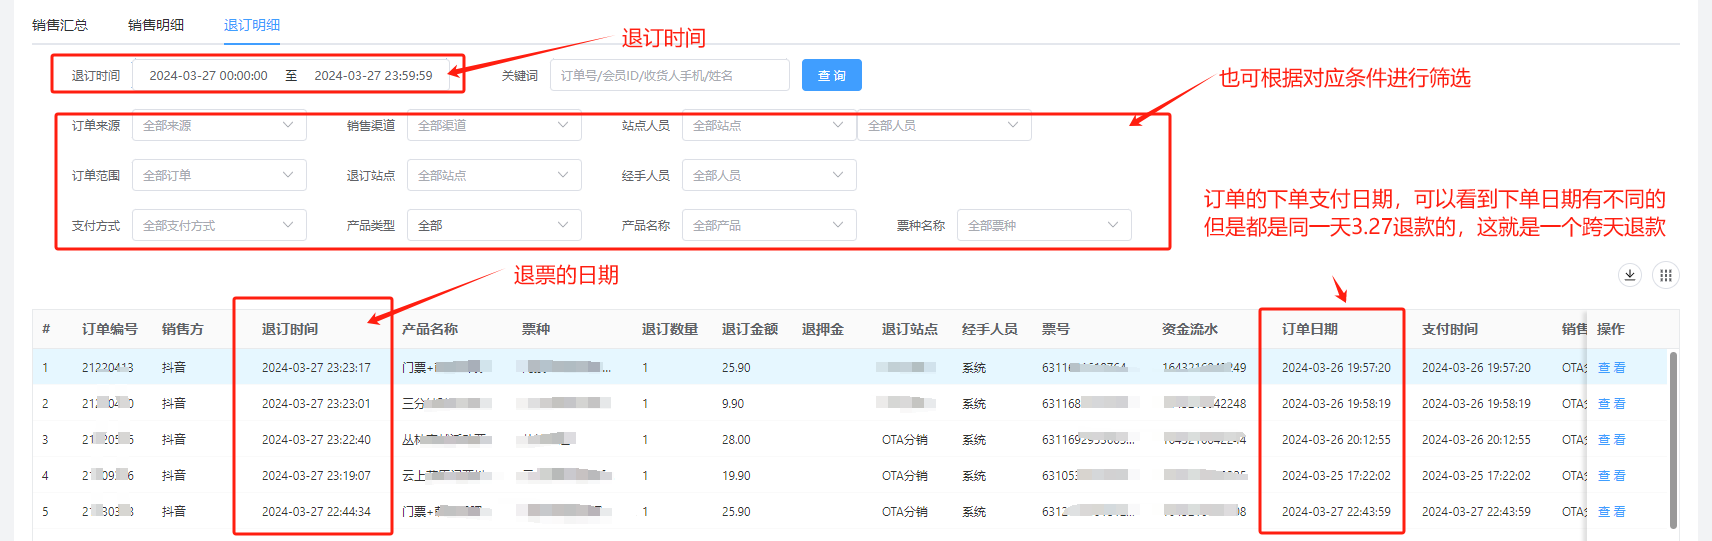Open 查看 for row 5 order
Screen dimensions: 1712x541
point(1611,512)
